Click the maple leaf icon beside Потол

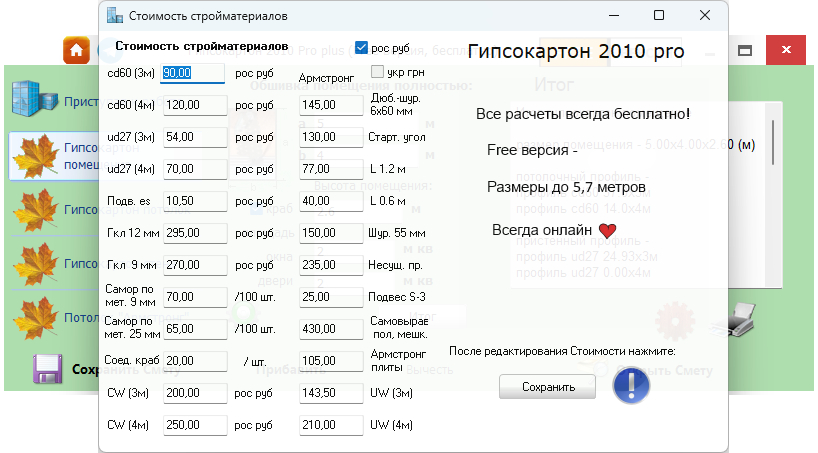35,317
